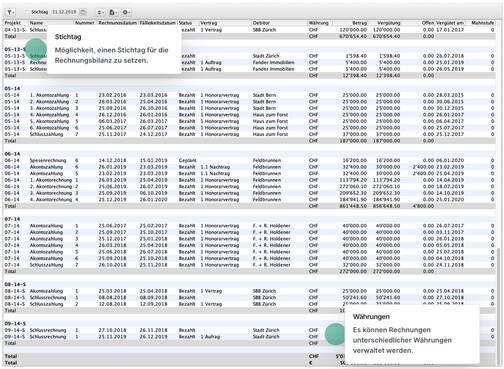Click the Vergütung column header
The image size is (504, 369).
(389, 23)
